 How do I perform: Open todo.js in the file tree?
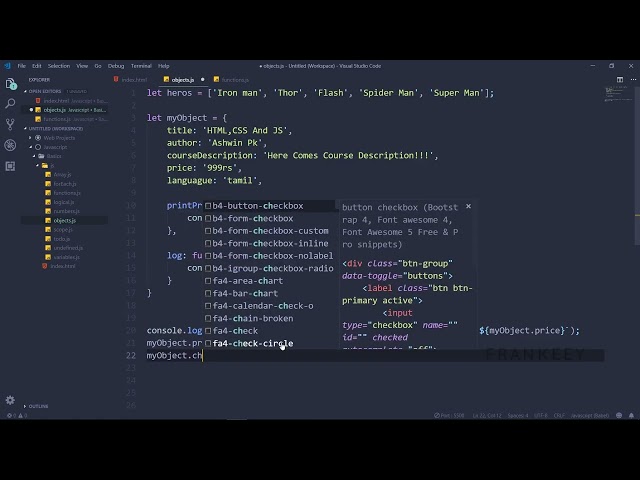[62, 239]
